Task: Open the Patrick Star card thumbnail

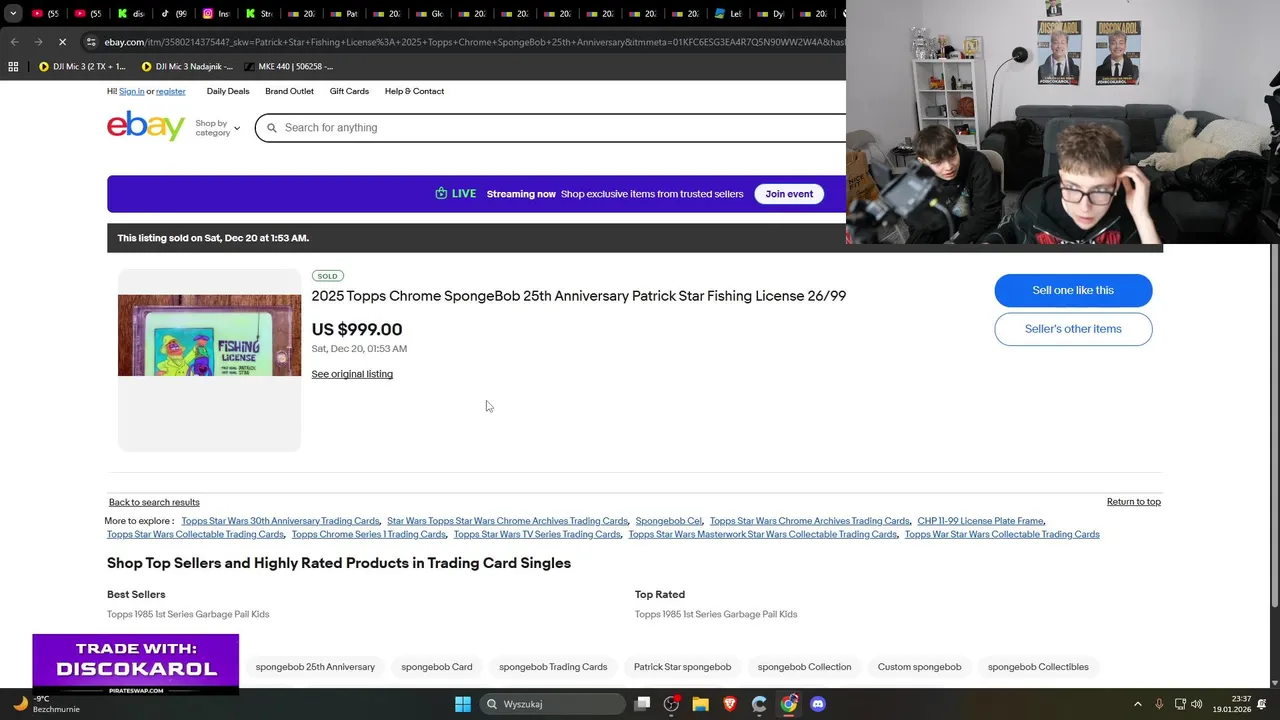Action: (209, 335)
